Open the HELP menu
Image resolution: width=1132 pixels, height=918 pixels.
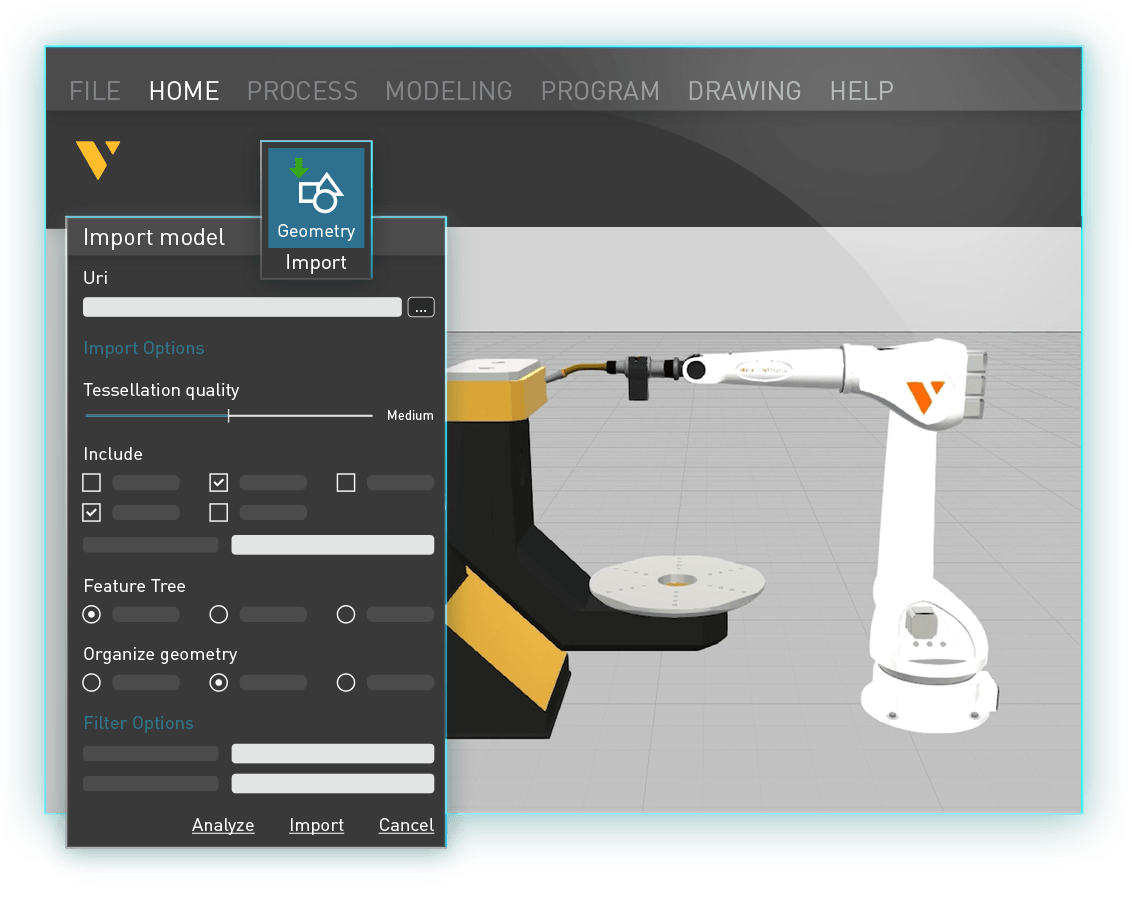pyautogui.click(x=861, y=91)
